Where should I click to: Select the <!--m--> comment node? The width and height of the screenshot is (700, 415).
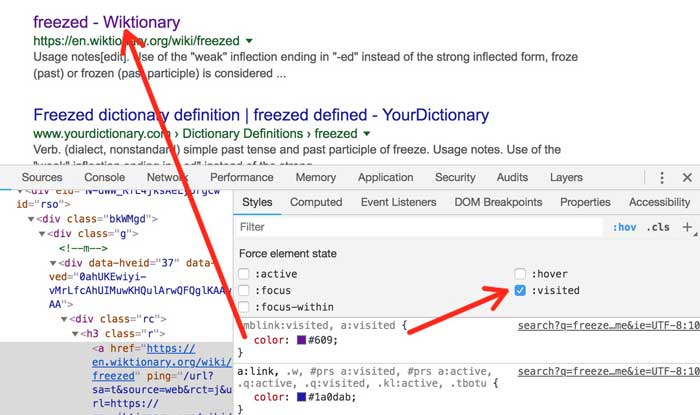[x=83, y=248]
